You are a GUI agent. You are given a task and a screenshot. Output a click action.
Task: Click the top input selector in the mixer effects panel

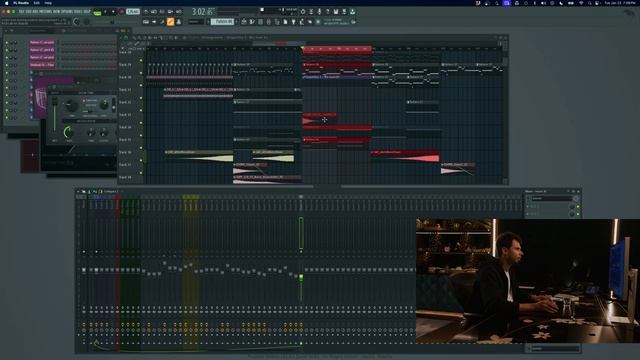(x=552, y=198)
